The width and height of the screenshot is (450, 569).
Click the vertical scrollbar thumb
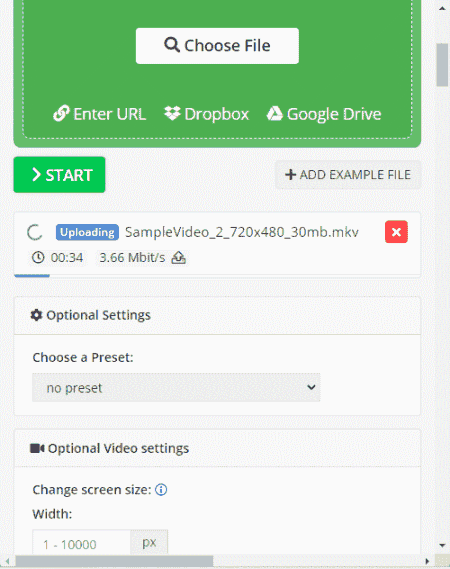click(442, 65)
